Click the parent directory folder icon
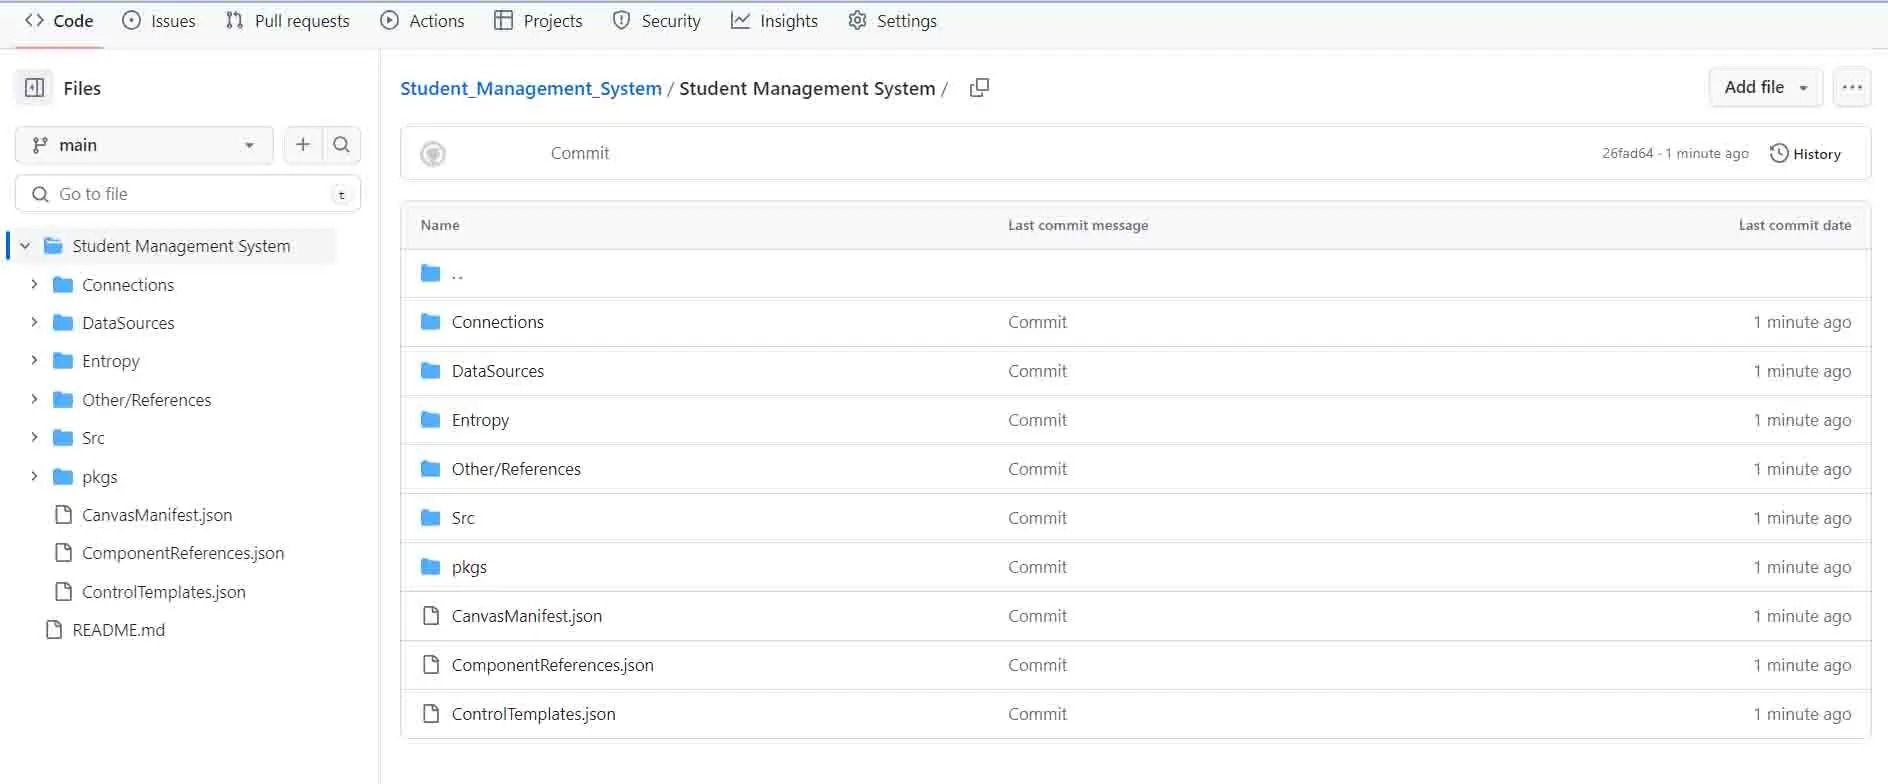The width and height of the screenshot is (1888, 784). pyautogui.click(x=431, y=273)
